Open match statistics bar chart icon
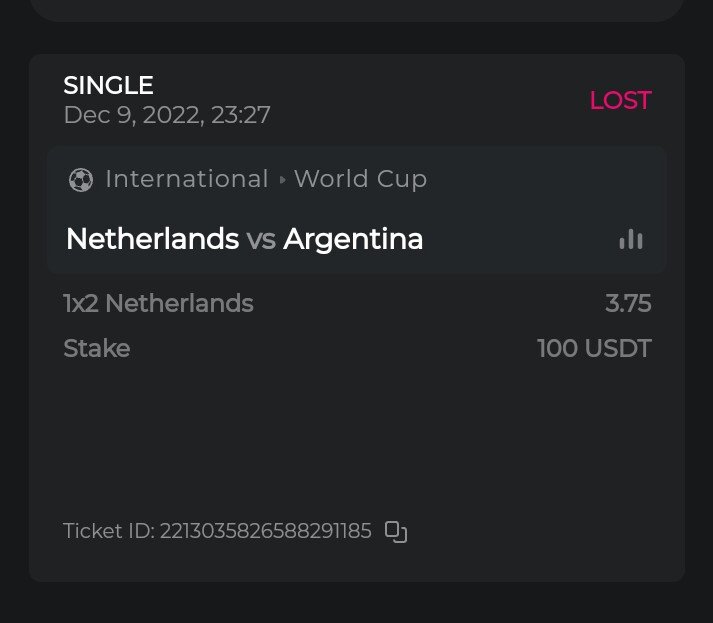The height and width of the screenshot is (623, 713). [630, 239]
